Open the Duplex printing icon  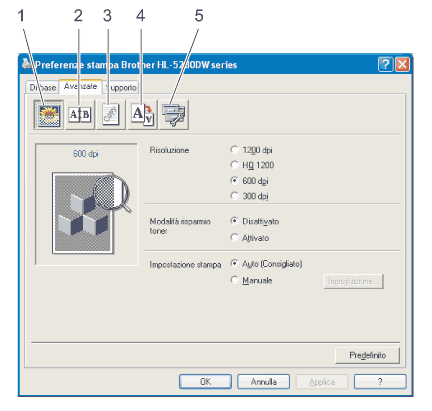tap(80, 115)
